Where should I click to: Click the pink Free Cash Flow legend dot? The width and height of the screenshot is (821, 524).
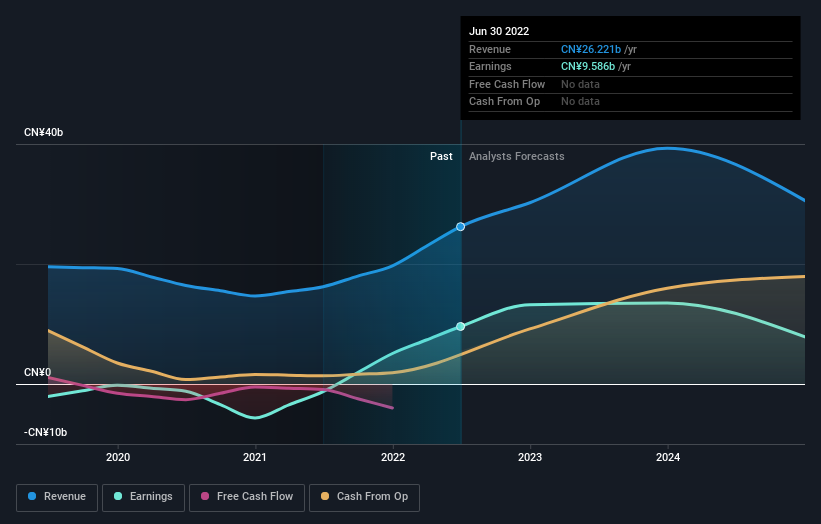click(x=205, y=496)
